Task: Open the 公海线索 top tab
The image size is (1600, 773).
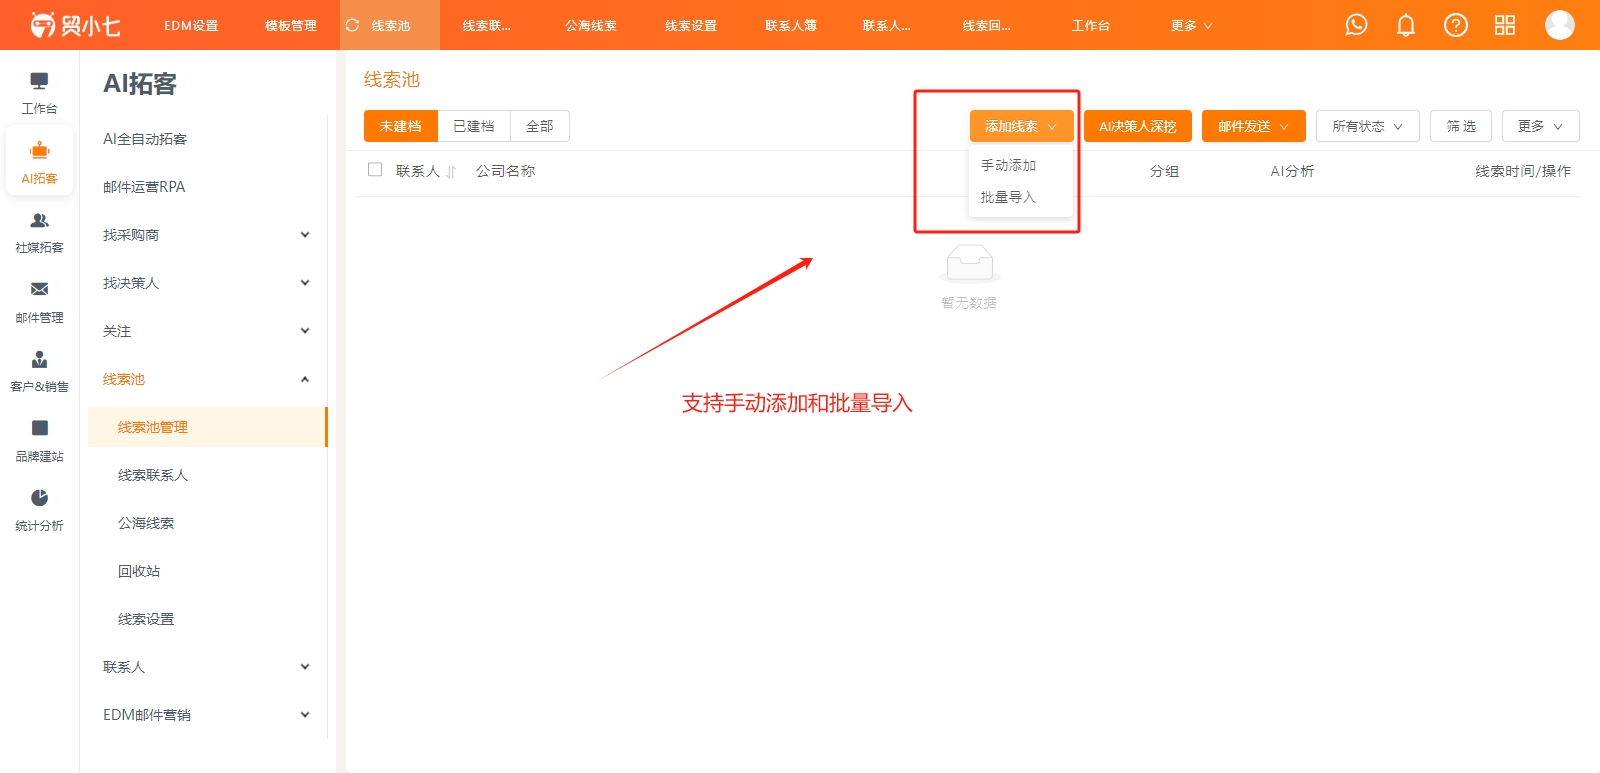Action: (x=591, y=25)
